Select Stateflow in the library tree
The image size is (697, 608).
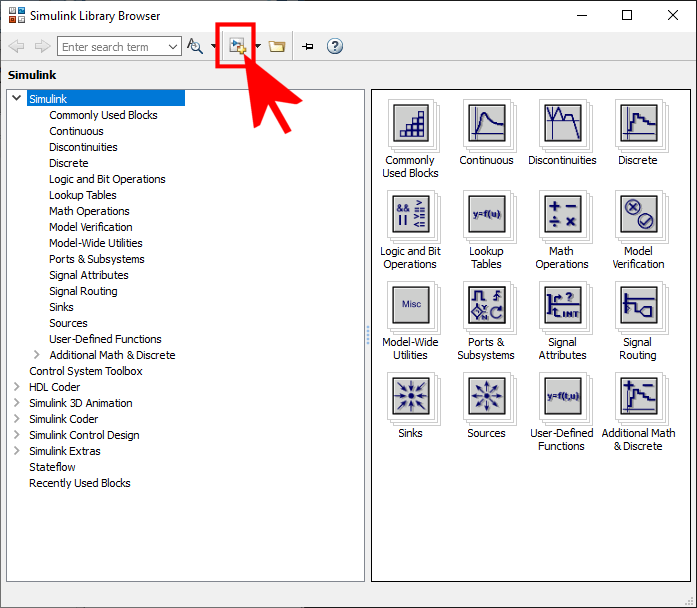(x=52, y=467)
